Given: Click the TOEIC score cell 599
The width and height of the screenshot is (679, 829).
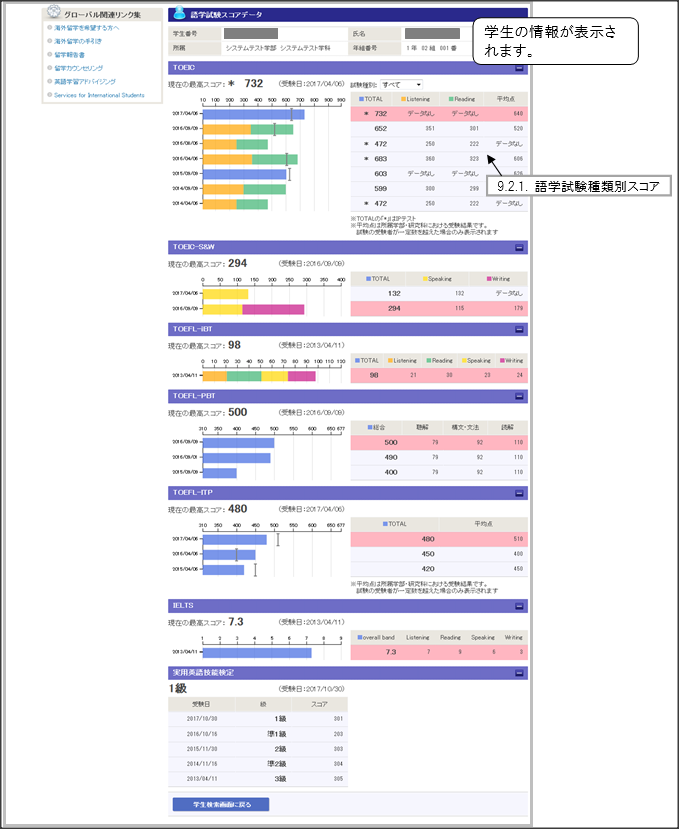Looking at the screenshot, I should coord(381,188).
